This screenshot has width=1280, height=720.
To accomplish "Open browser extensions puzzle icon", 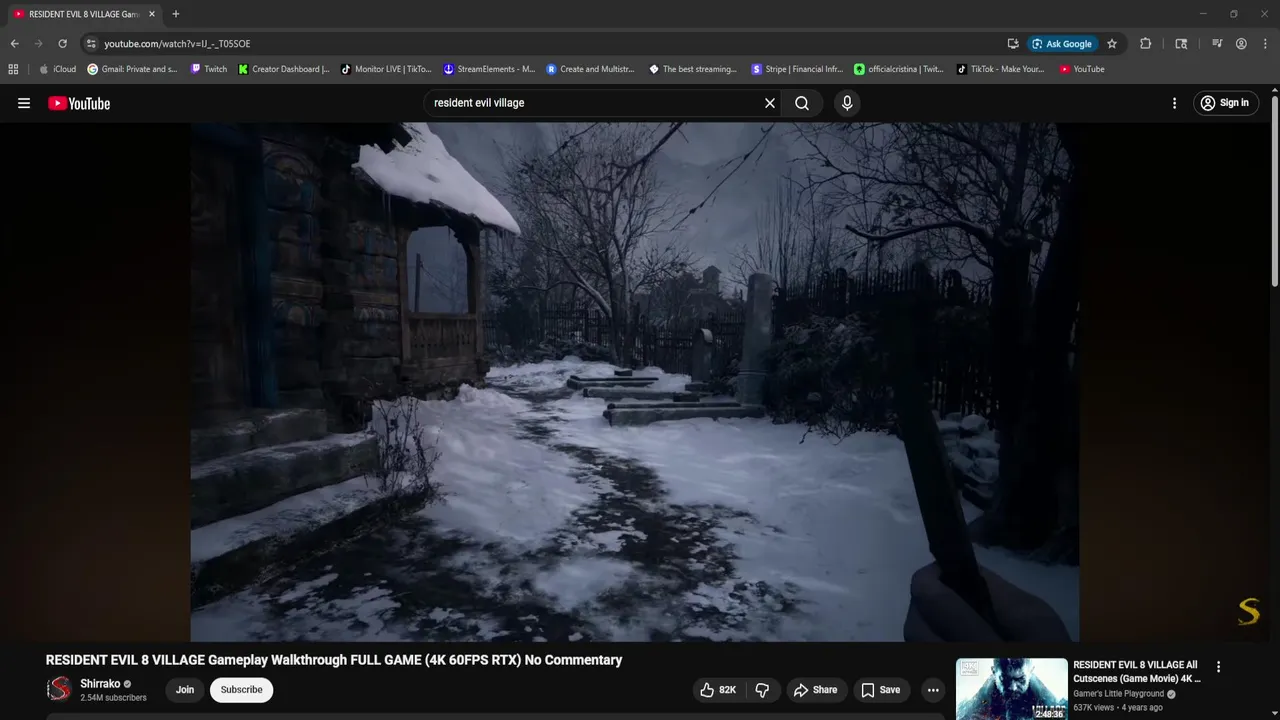I will click(1145, 44).
